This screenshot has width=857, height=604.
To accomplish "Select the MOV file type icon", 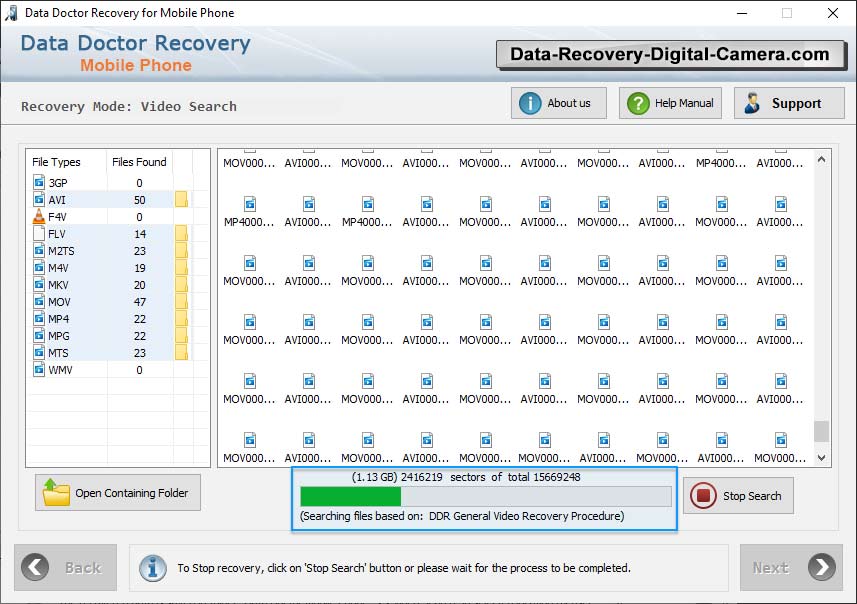I will click(x=39, y=301).
